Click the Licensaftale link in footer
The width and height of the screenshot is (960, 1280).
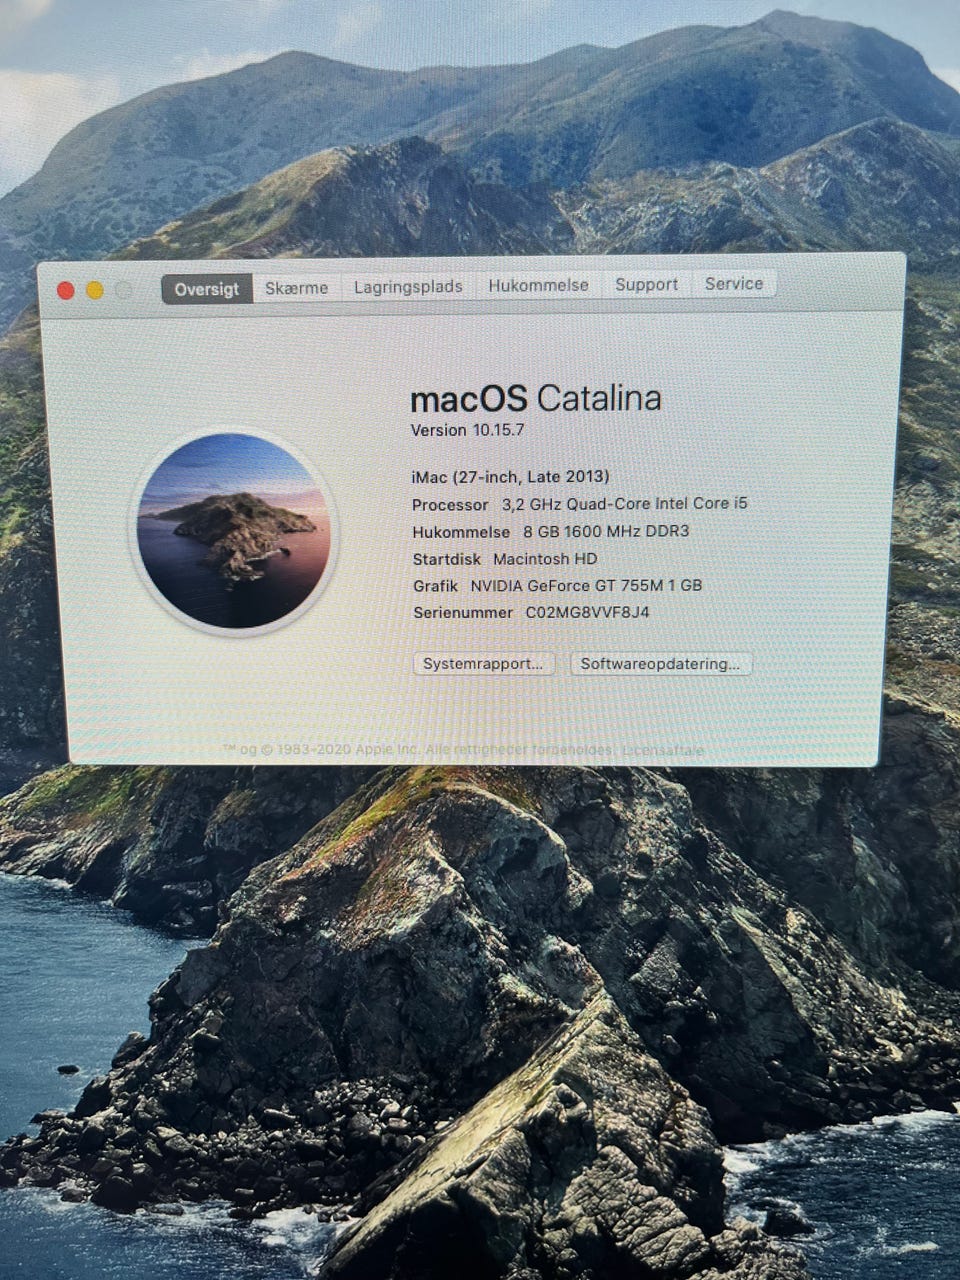click(x=663, y=750)
